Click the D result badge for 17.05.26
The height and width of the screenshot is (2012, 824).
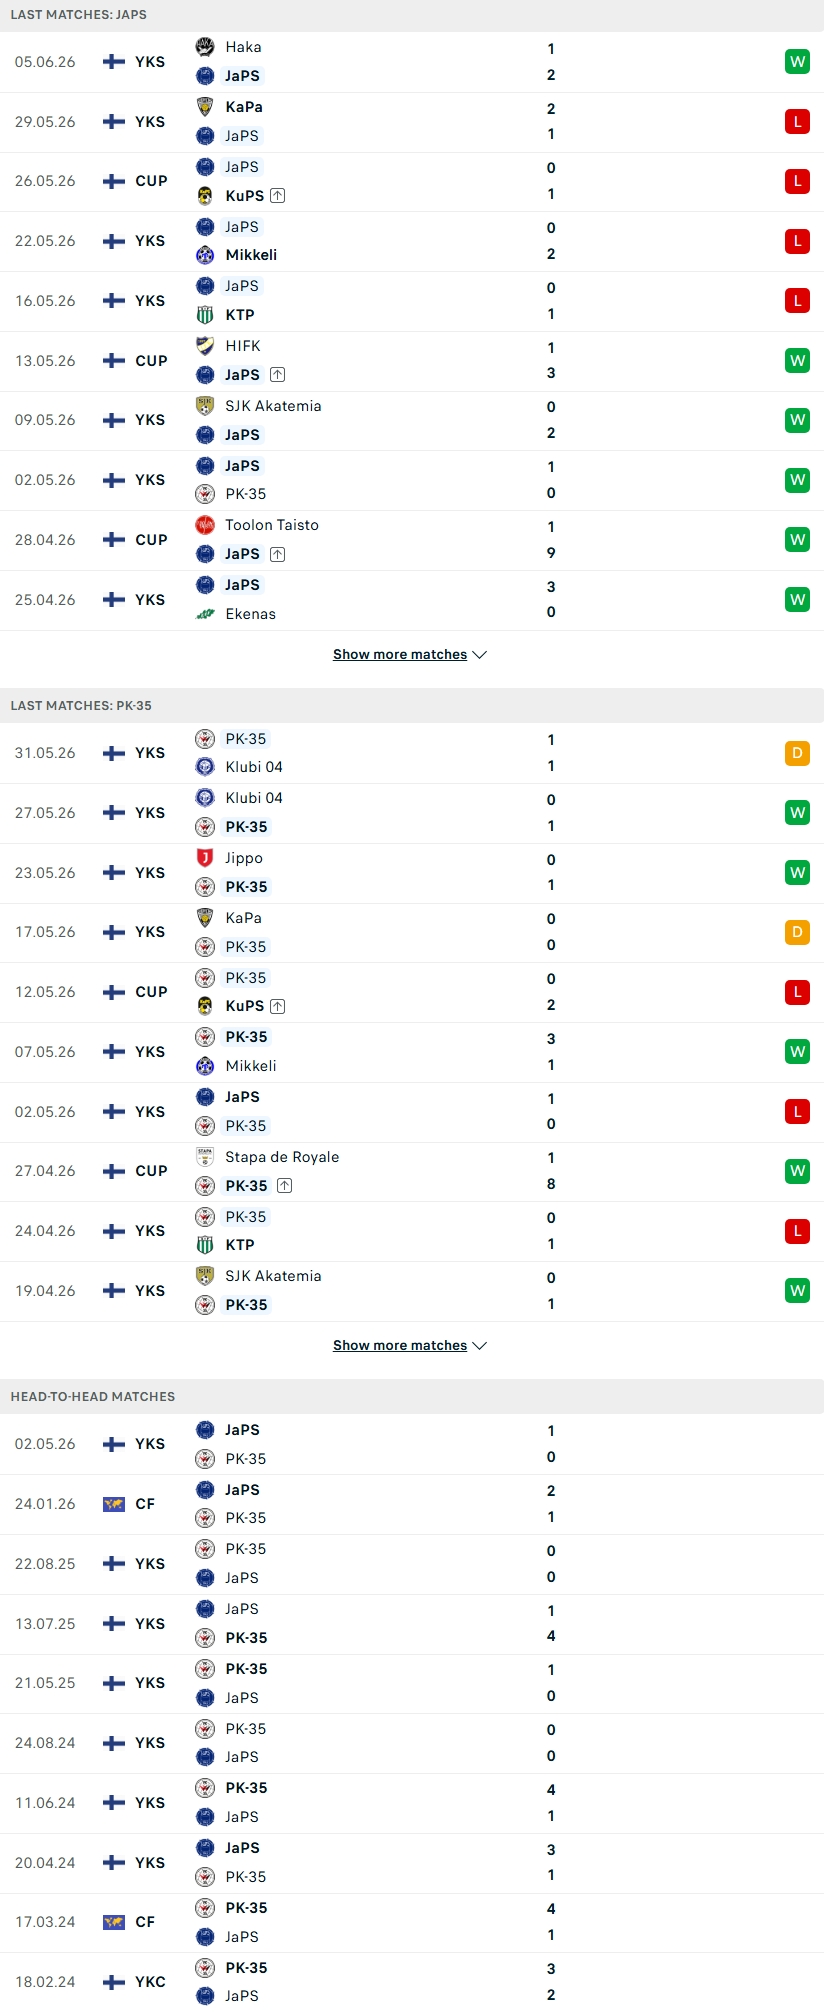point(797,932)
